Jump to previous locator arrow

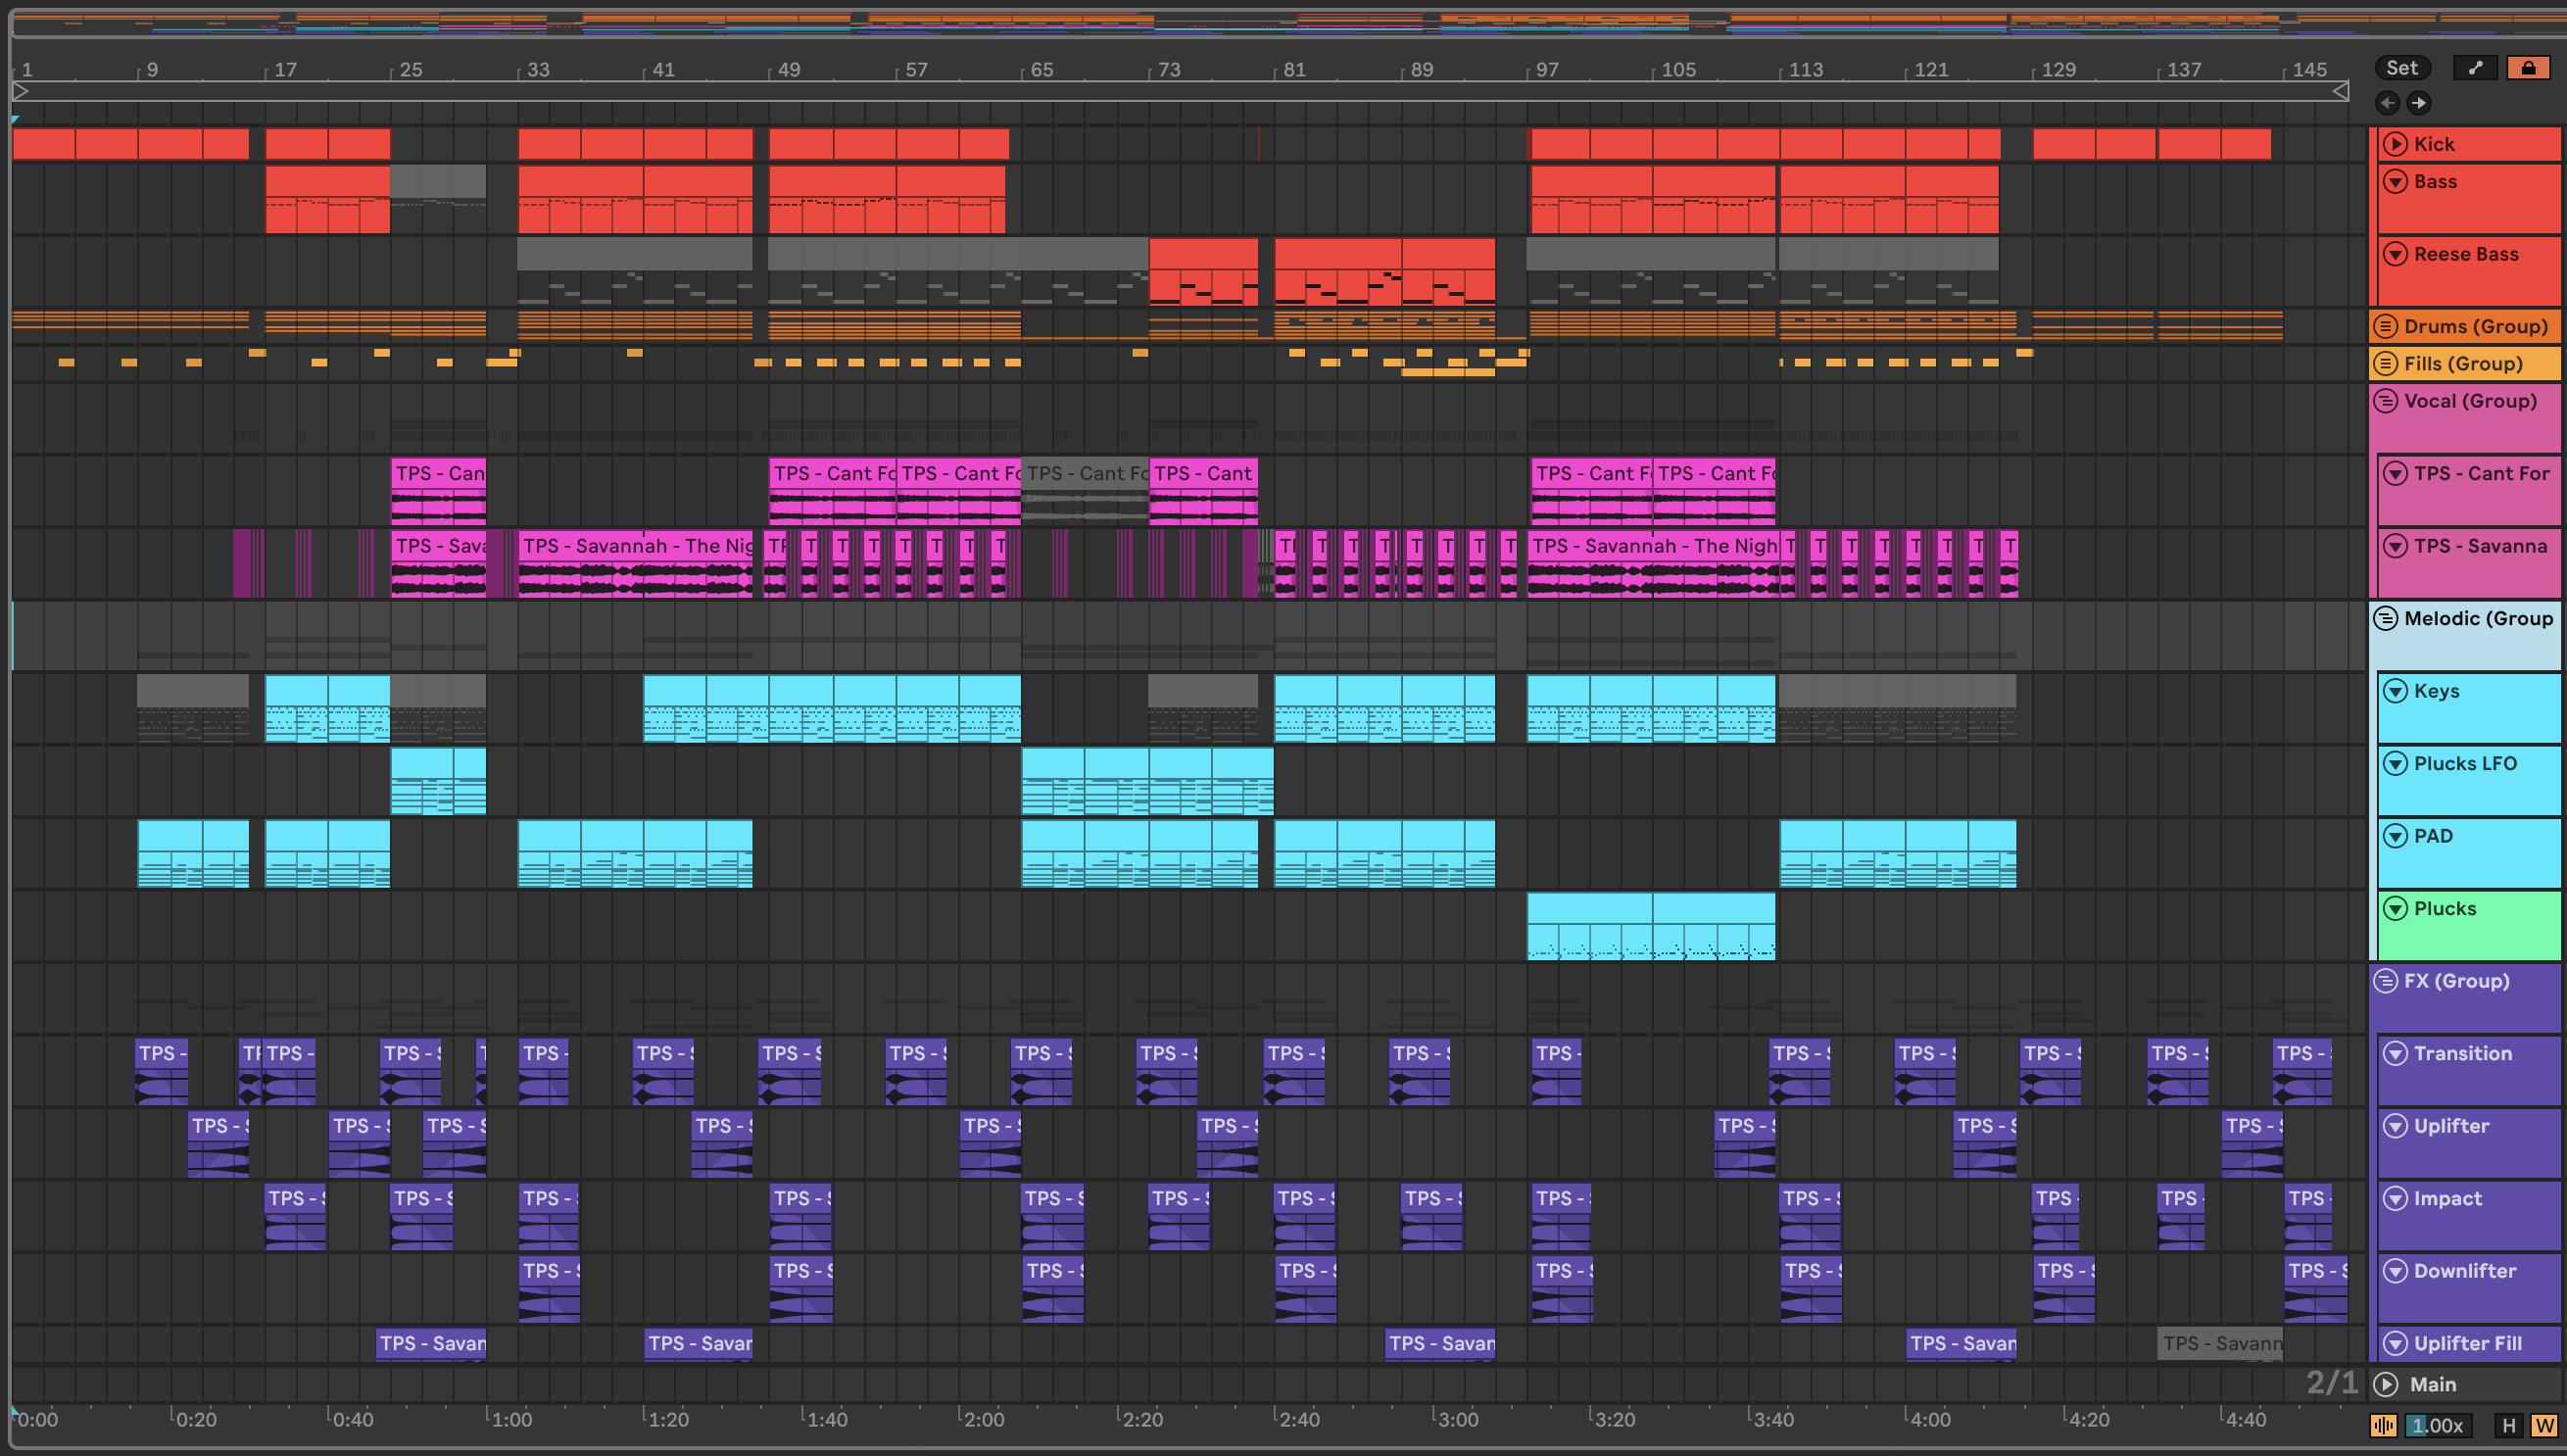pos(2388,103)
